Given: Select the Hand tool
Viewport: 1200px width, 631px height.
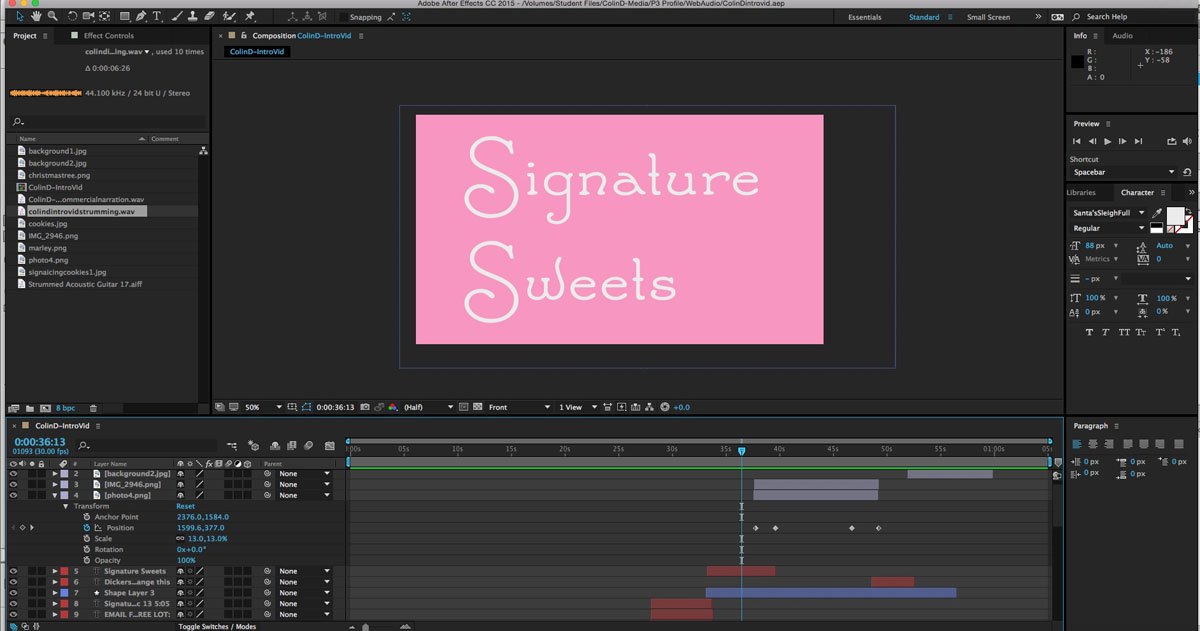Looking at the screenshot, I should click(36, 16).
